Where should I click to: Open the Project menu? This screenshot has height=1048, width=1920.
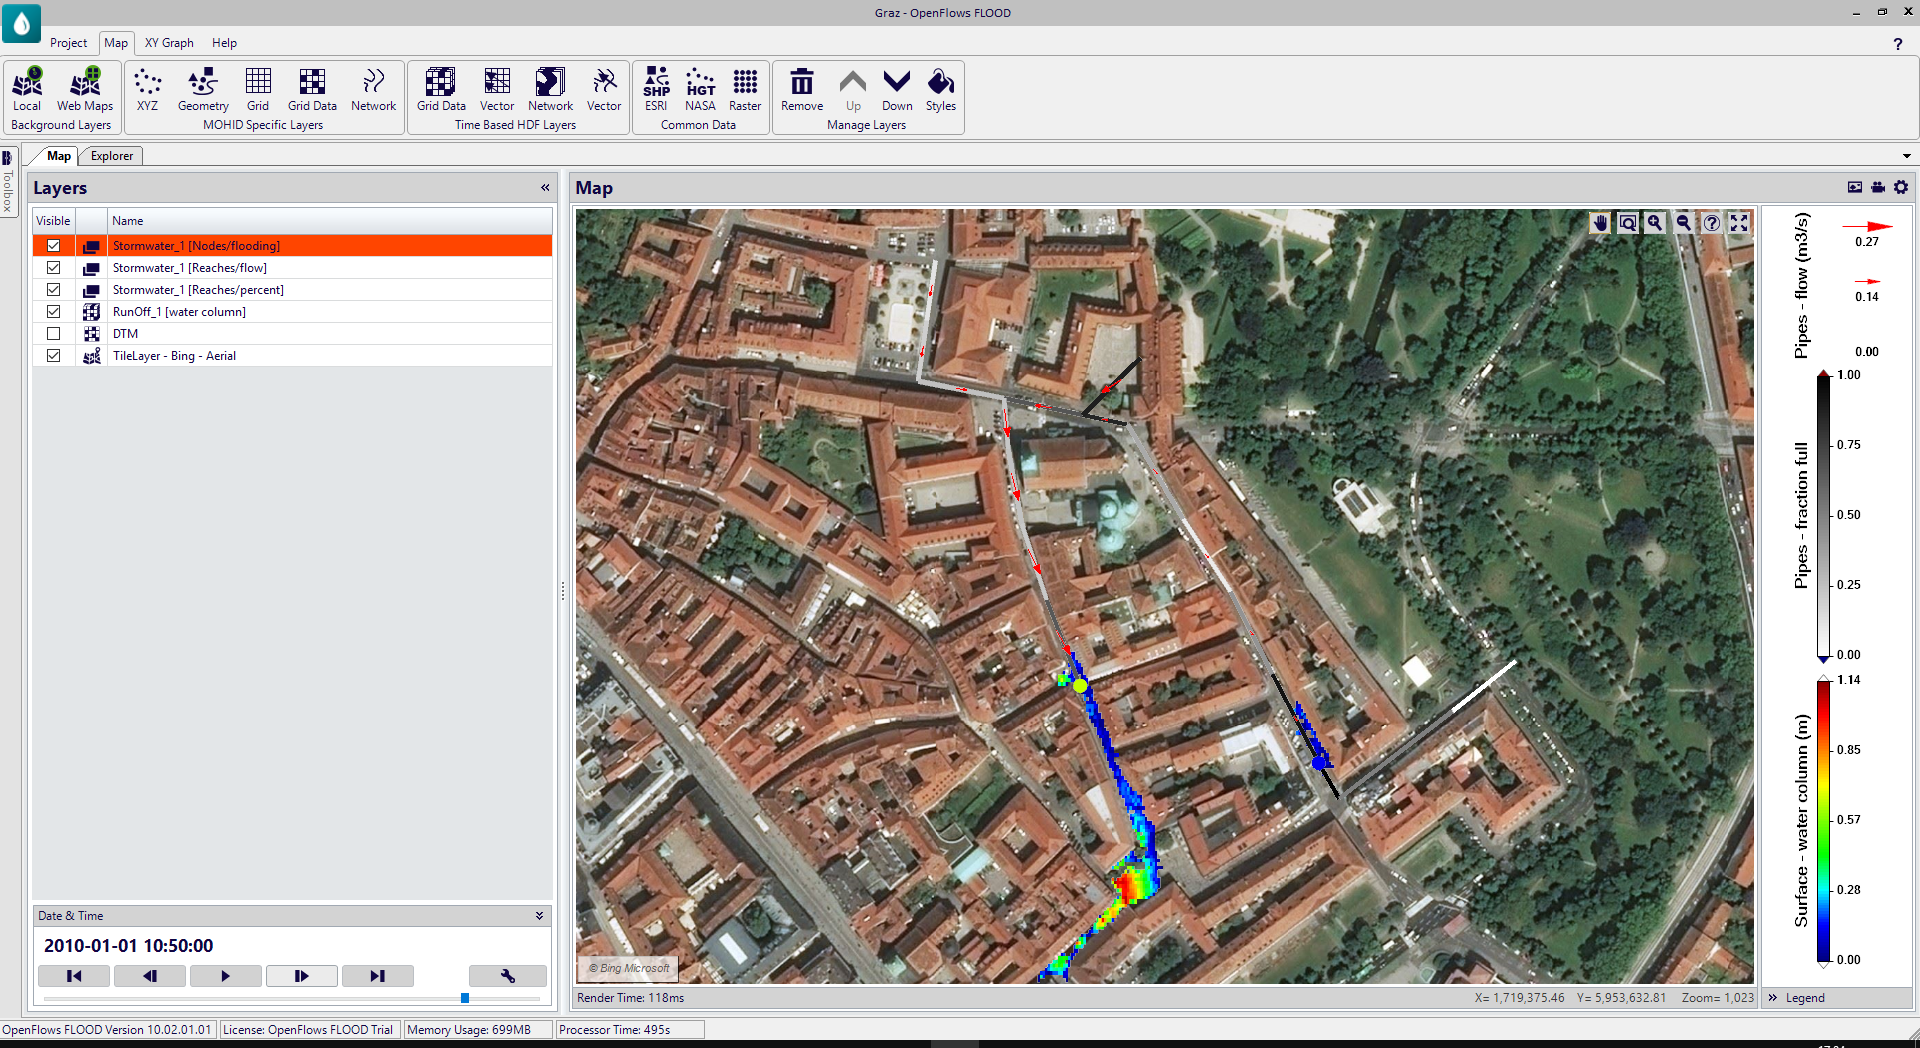tap(69, 43)
